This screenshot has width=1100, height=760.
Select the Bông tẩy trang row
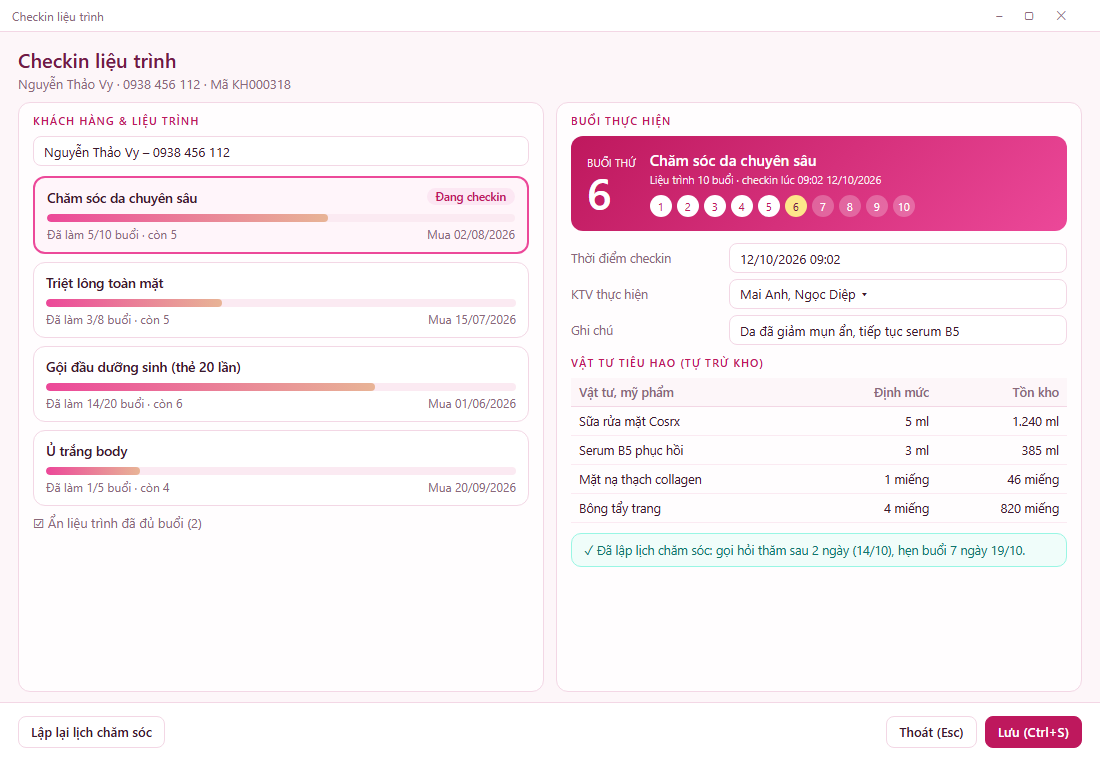tap(819, 508)
